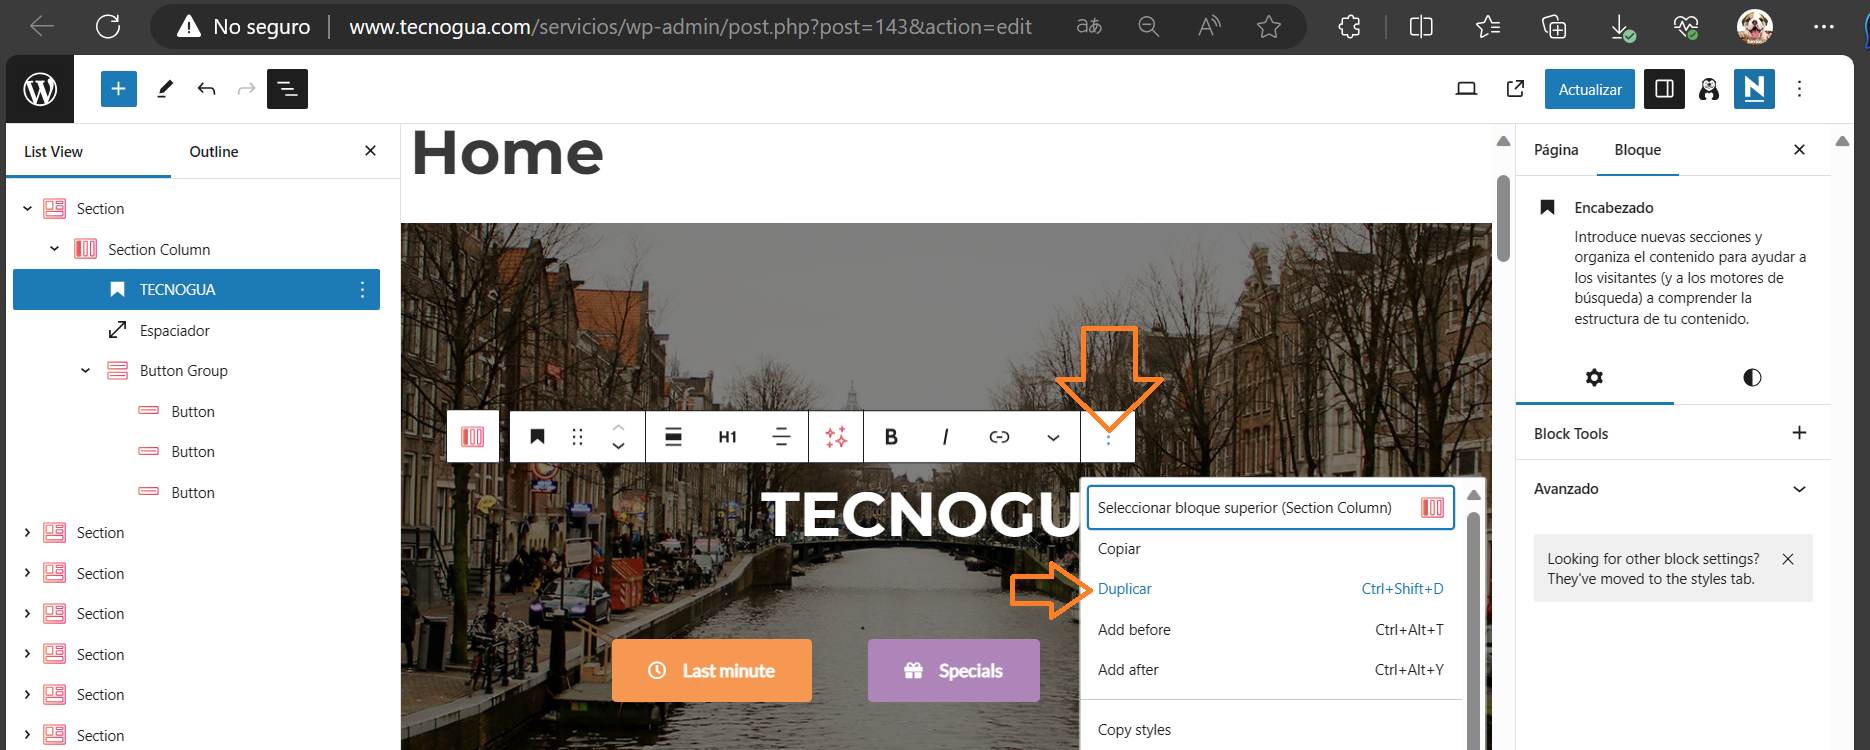Click the Specials purple button
This screenshot has width=1870, height=750.
click(954, 671)
